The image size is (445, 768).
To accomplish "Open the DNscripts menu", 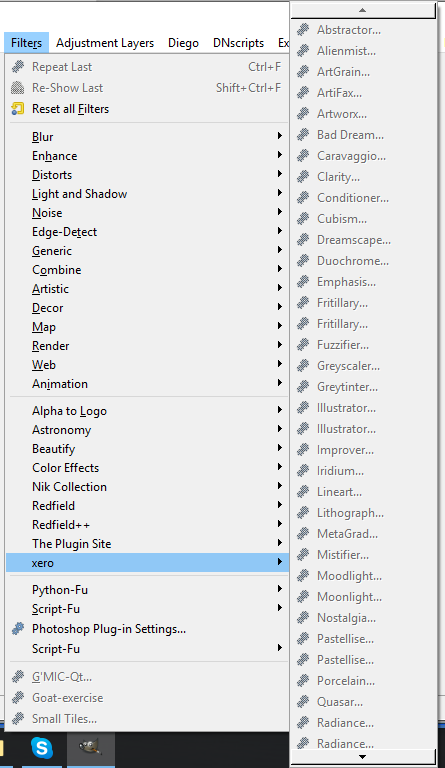I will [238, 43].
